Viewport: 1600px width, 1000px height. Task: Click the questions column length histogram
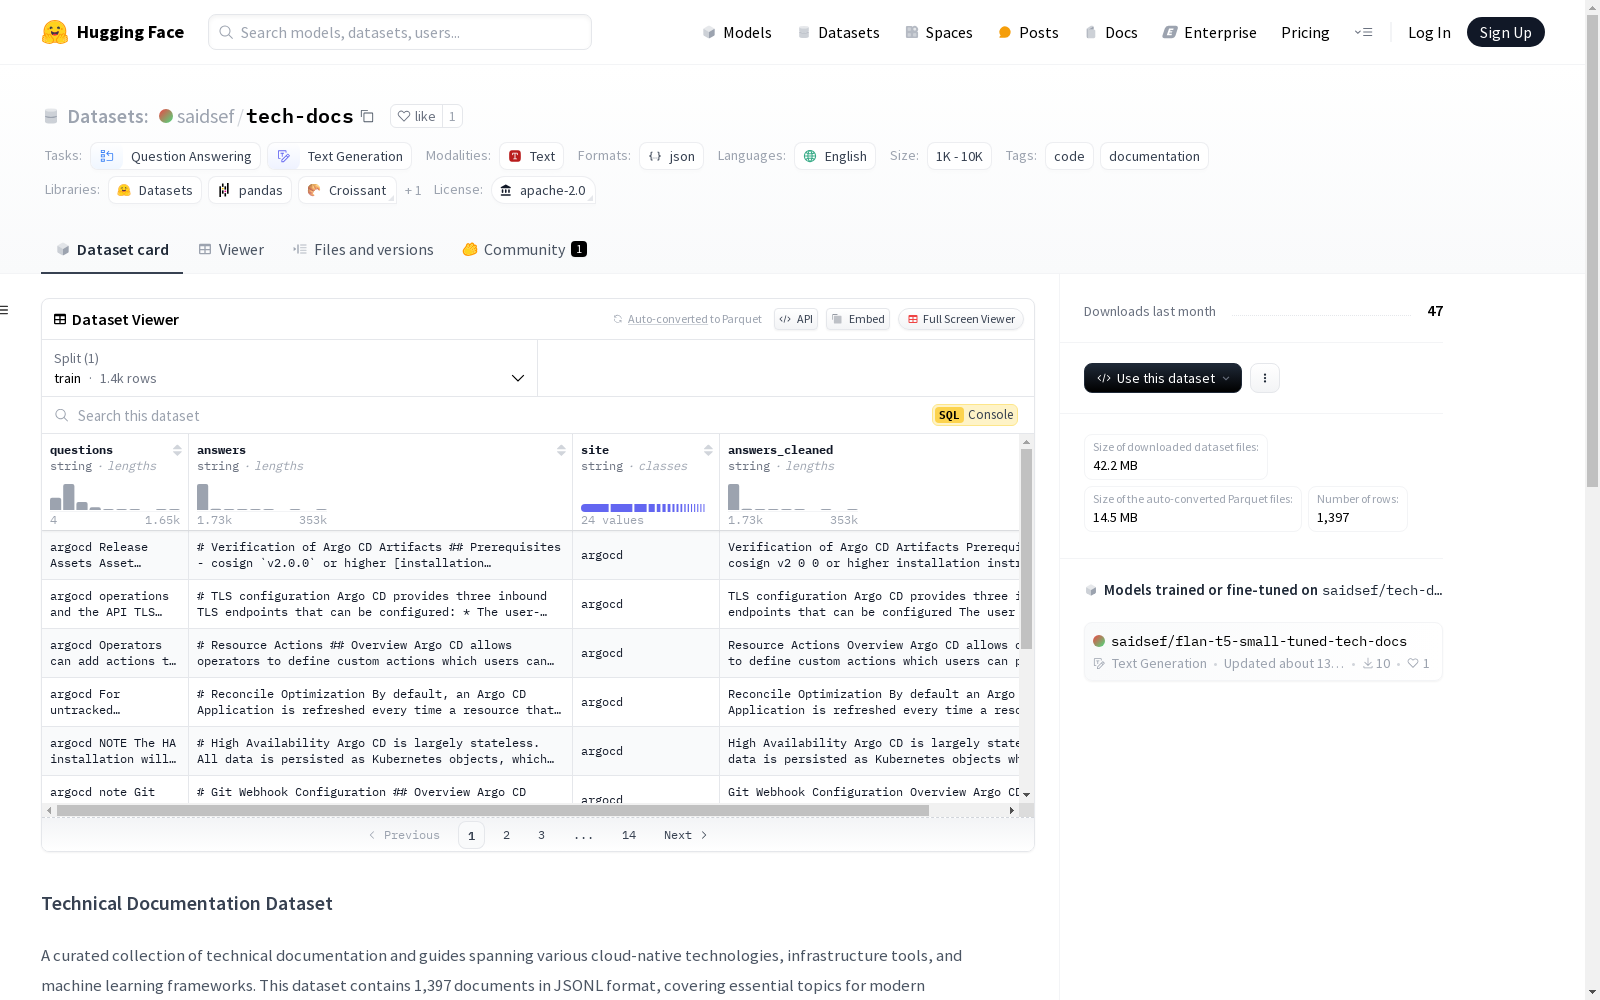[x=115, y=497]
